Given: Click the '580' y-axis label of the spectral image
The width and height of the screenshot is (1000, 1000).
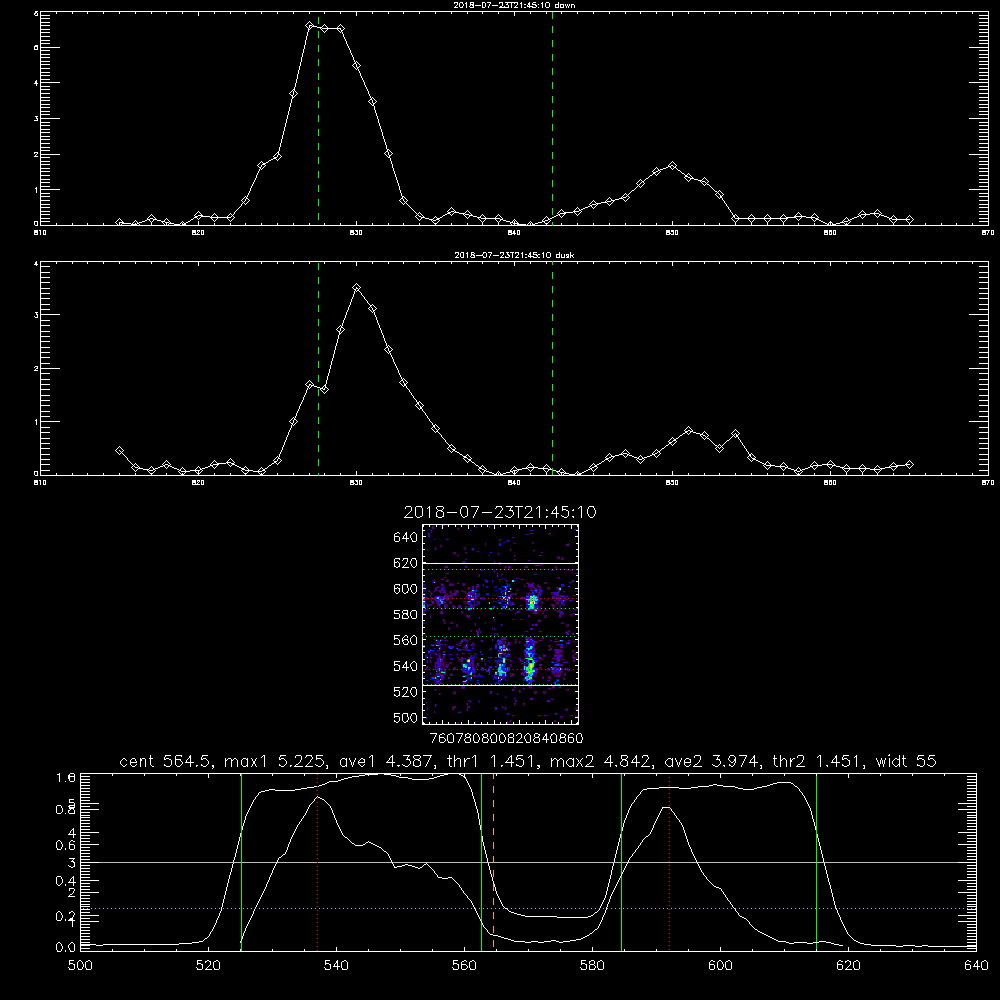Looking at the screenshot, I should (406, 614).
